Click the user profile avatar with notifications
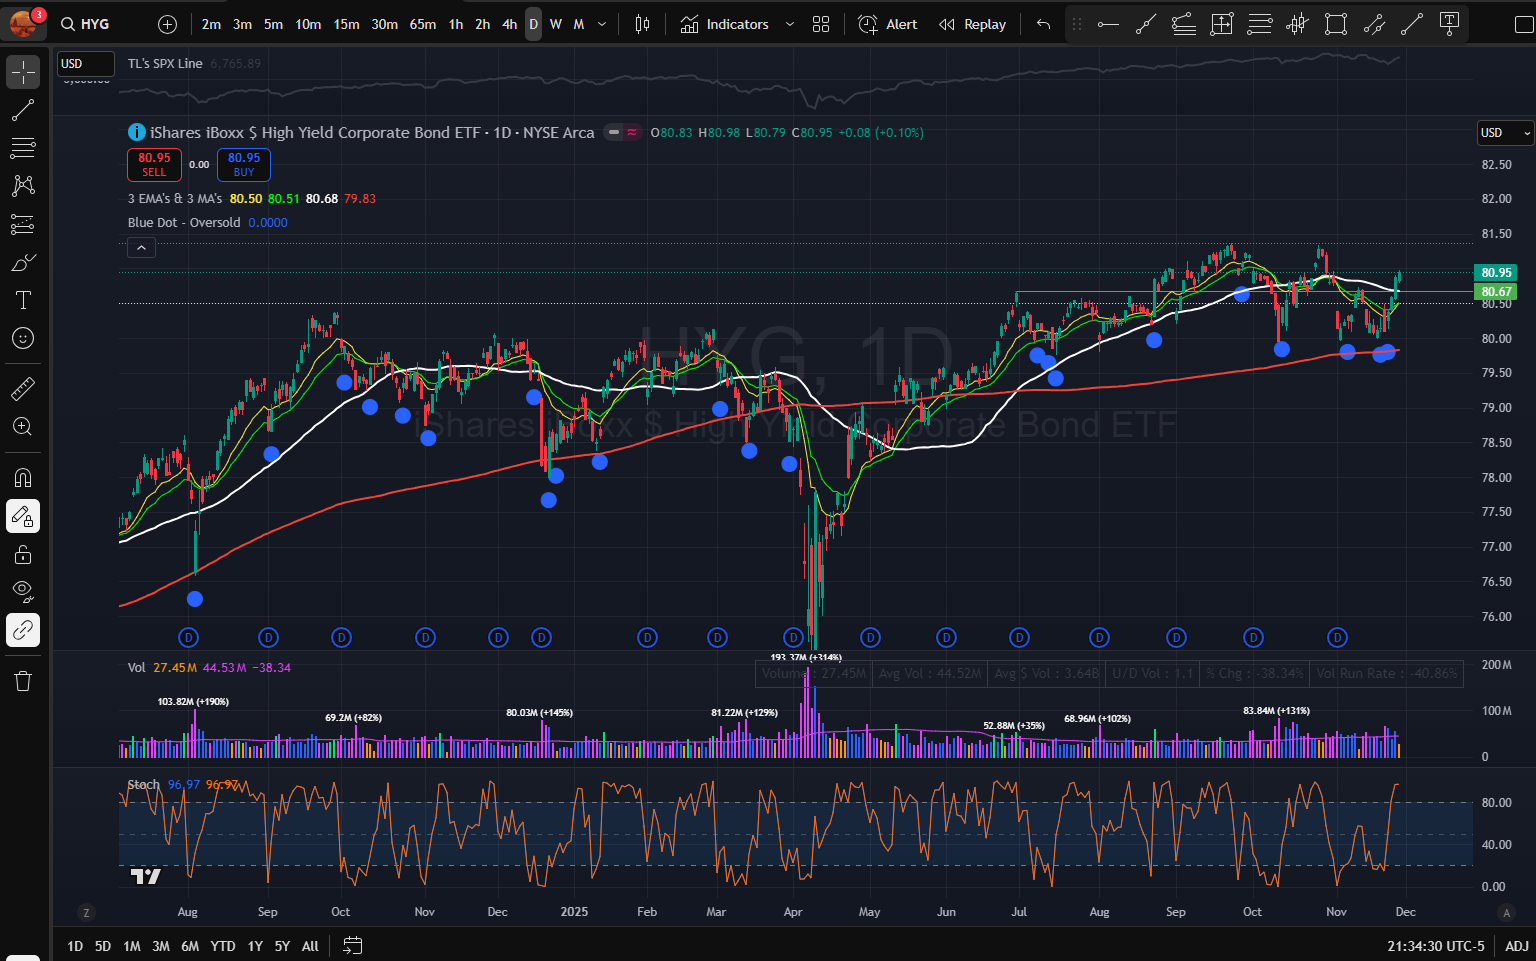The height and width of the screenshot is (961, 1536). (23, 21)
